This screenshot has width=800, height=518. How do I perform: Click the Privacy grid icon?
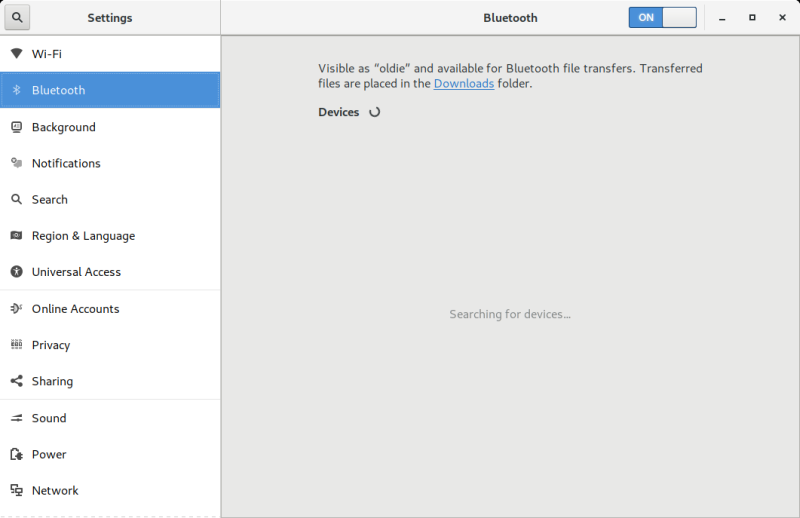click(16, 345)
